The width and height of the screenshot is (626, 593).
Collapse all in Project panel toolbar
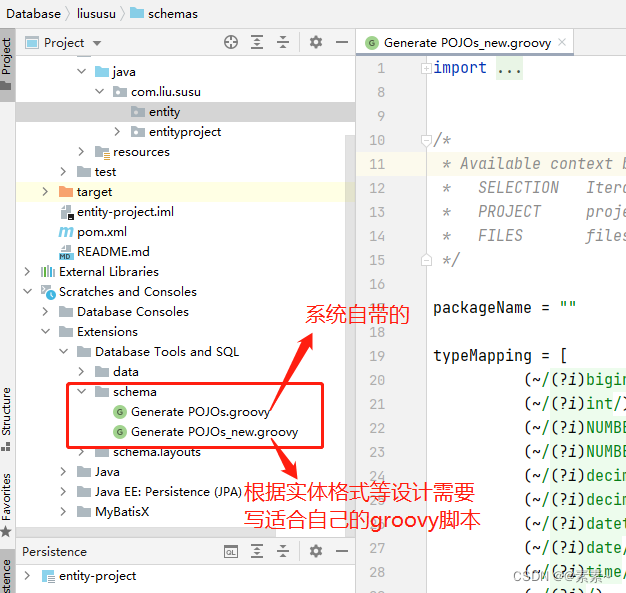(283, 42)
